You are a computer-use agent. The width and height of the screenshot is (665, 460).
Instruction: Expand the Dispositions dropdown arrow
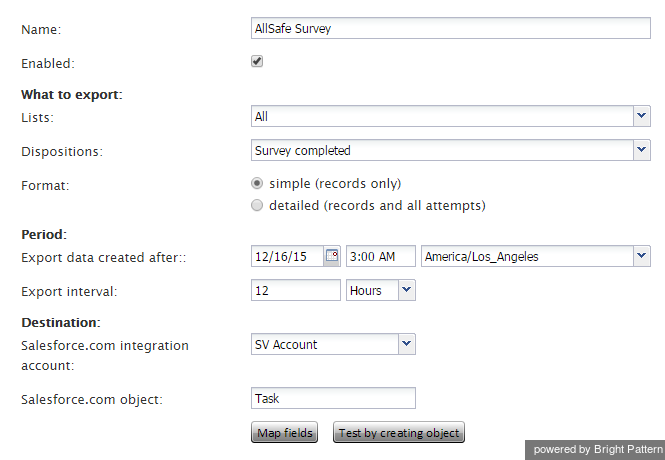pyautogui.click(x=642, y=150)
